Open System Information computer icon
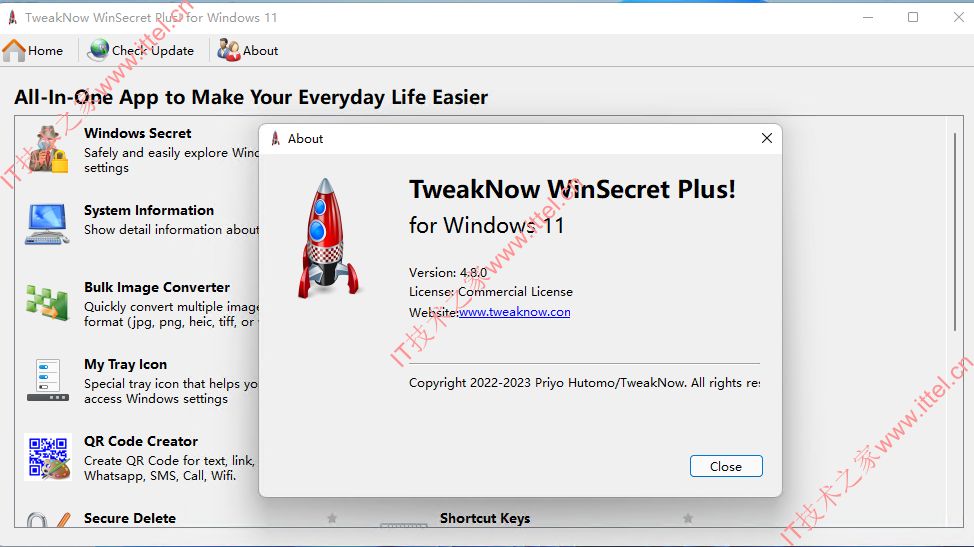 (x=47, y=224)
